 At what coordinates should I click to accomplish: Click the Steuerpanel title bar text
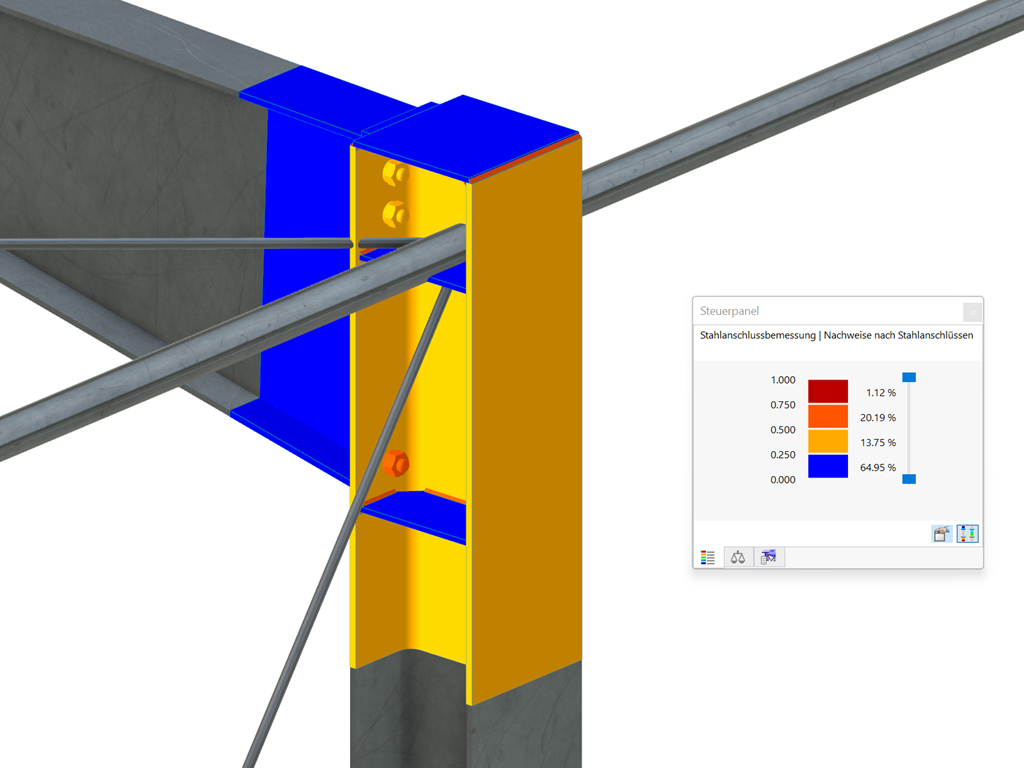pos(729,311)
